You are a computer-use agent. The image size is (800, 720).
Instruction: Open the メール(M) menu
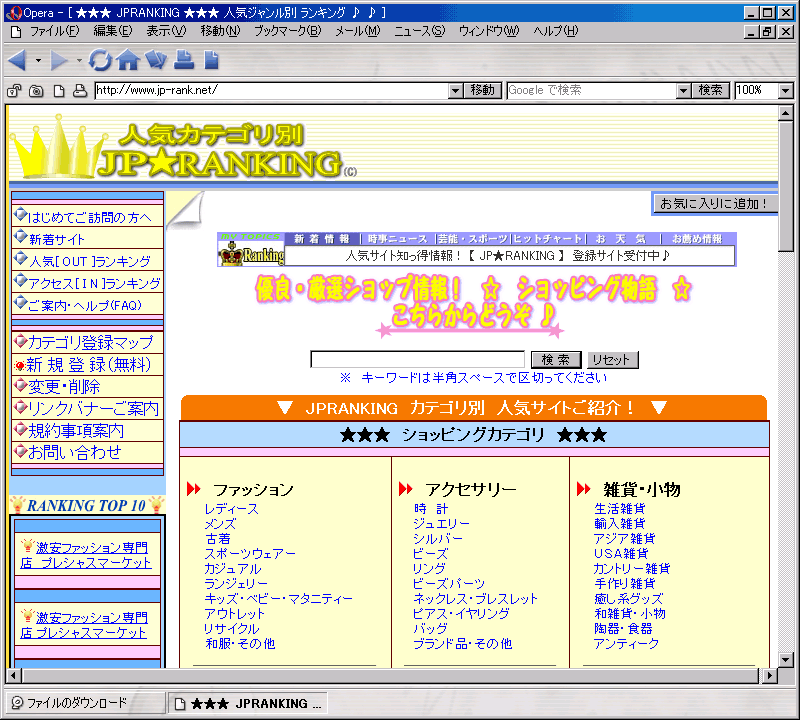pos(358,32)
